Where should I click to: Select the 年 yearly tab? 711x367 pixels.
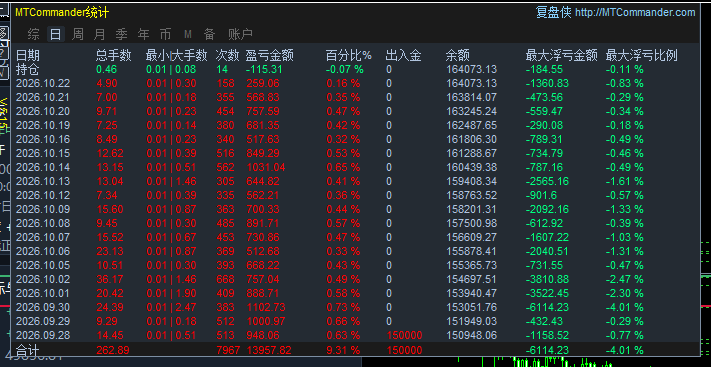pyautogui.click(x=143, y=34)
